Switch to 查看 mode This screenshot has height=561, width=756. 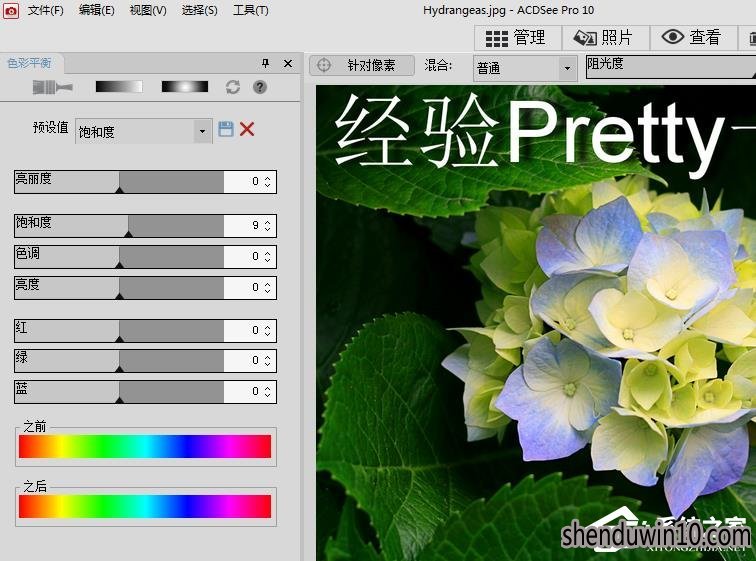693,38
